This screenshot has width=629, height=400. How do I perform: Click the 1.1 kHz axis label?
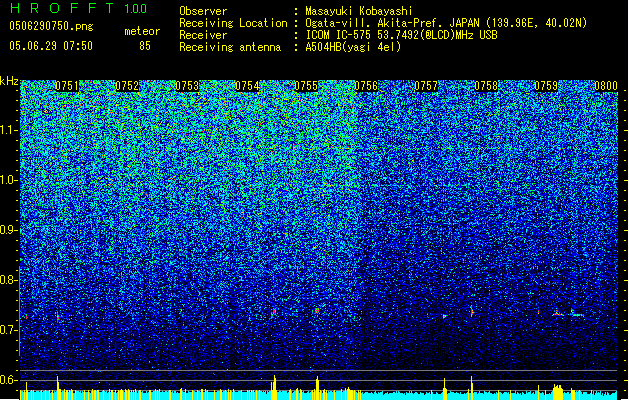[x=8, y=130]
